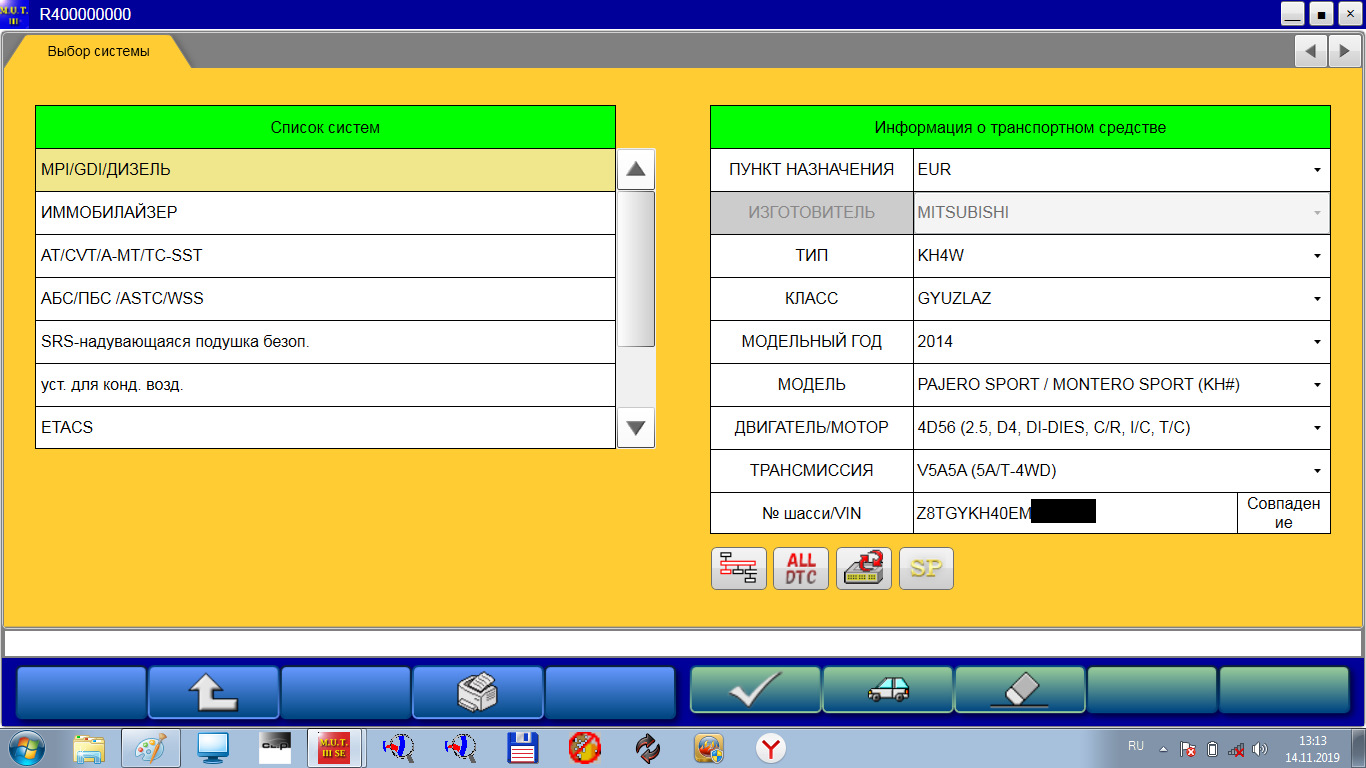This screenshot has width=1366, height=768.
Task: Click the SP special function icon
Action: pos(926,569)
